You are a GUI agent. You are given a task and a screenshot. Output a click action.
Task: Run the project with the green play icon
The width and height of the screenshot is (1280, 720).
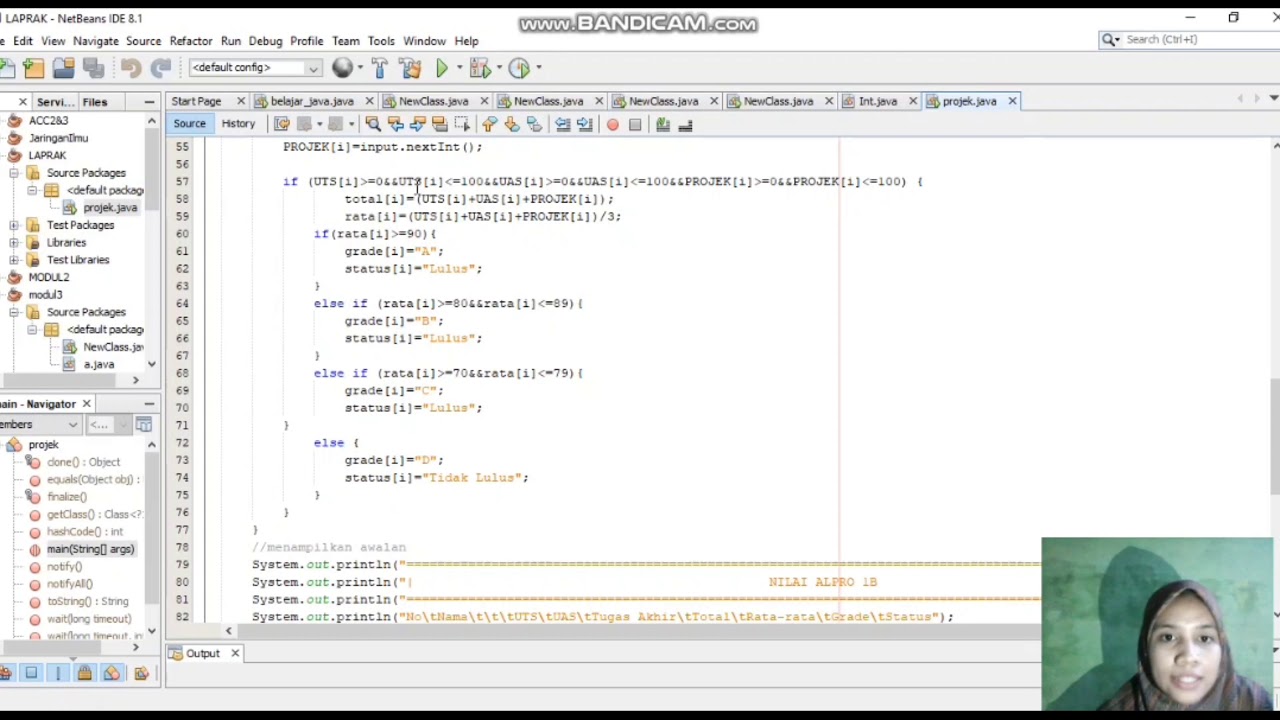tap(442, 68)
